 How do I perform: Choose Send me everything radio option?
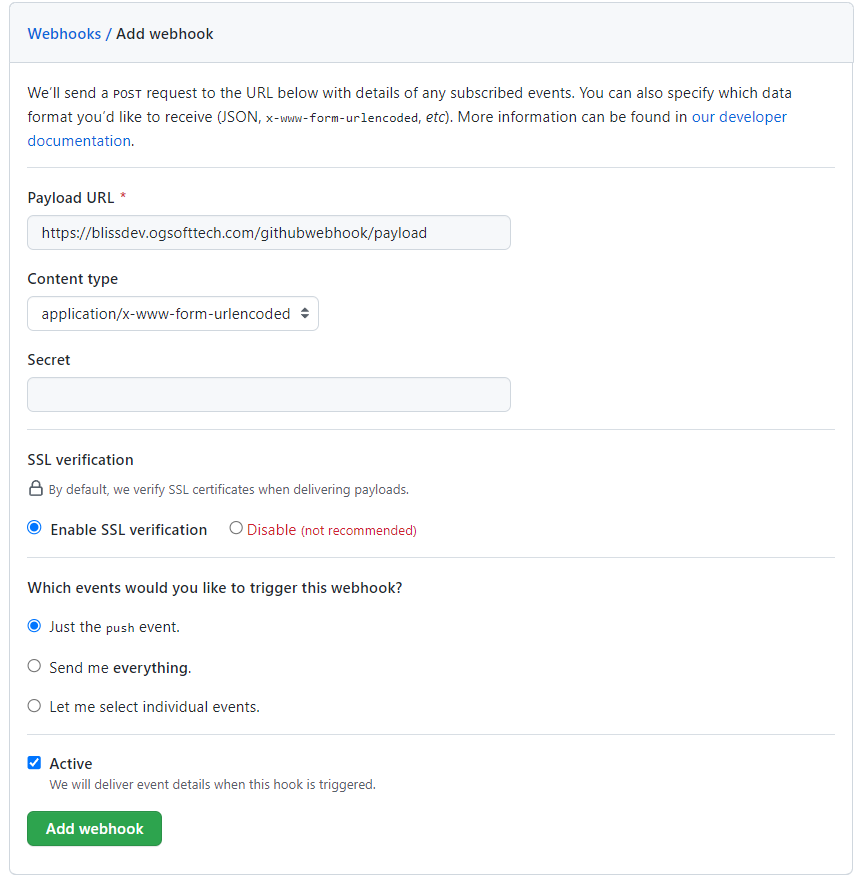(35, 667)
